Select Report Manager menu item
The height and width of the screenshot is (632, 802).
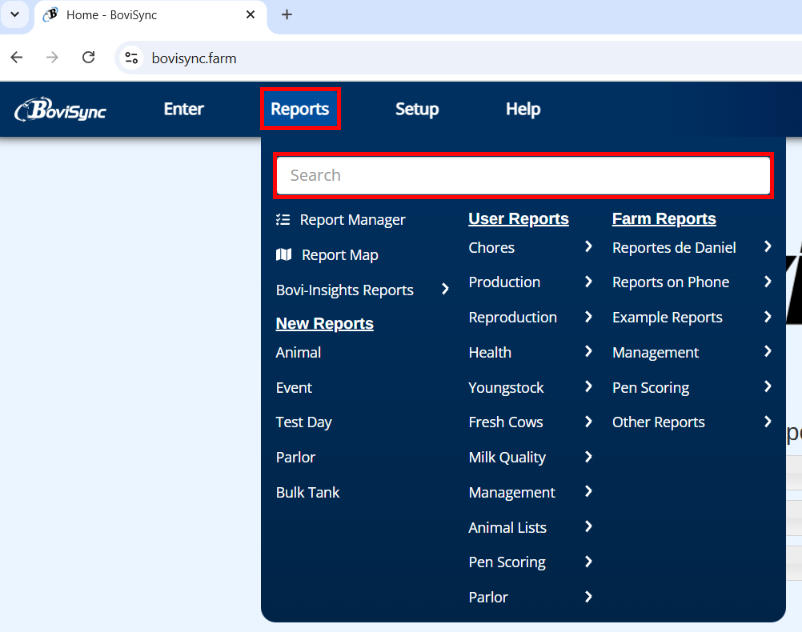352,220
